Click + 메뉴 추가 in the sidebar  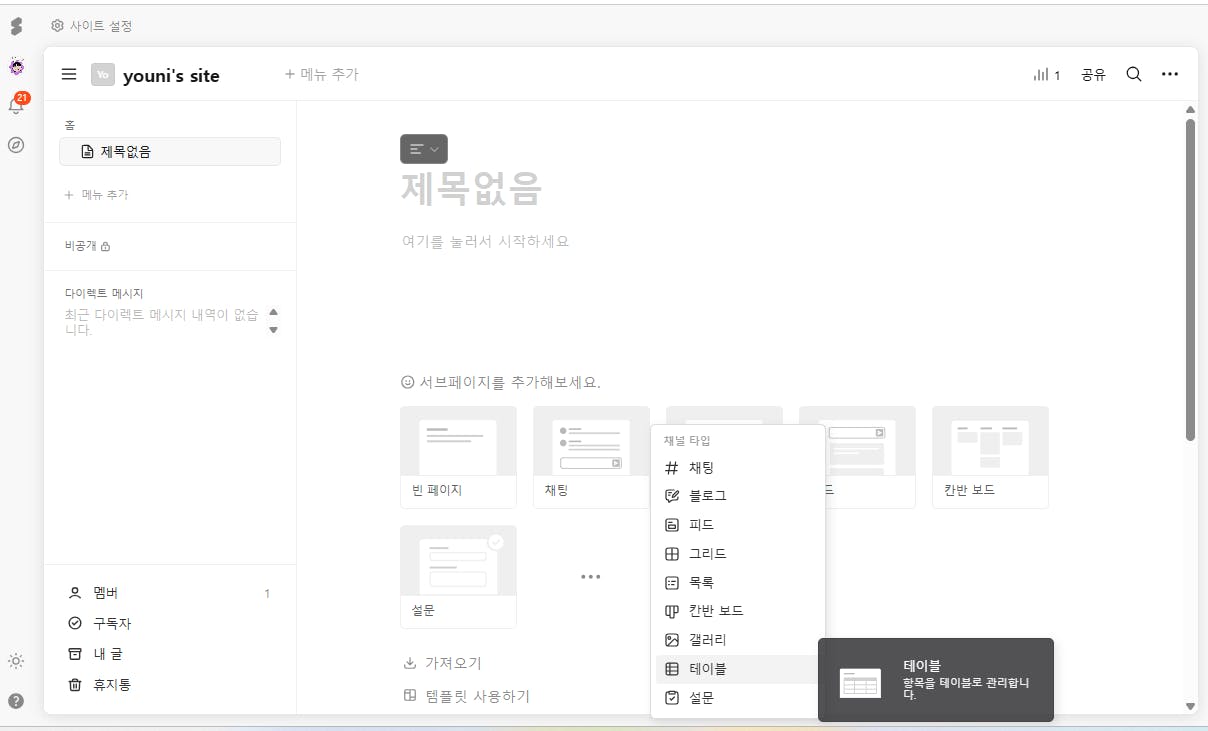pos(96,195)
